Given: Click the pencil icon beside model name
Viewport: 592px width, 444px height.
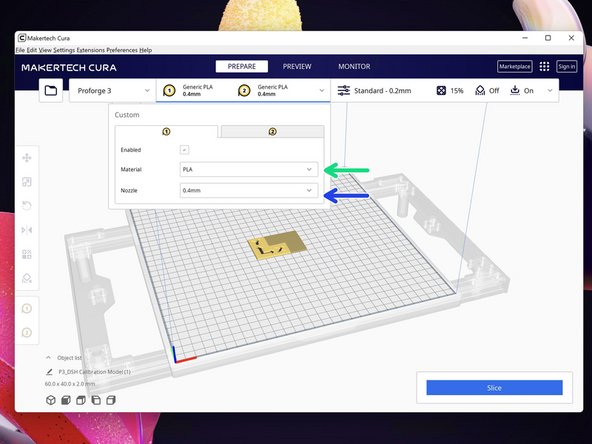Looking at the screenshot, I should 49,372.
